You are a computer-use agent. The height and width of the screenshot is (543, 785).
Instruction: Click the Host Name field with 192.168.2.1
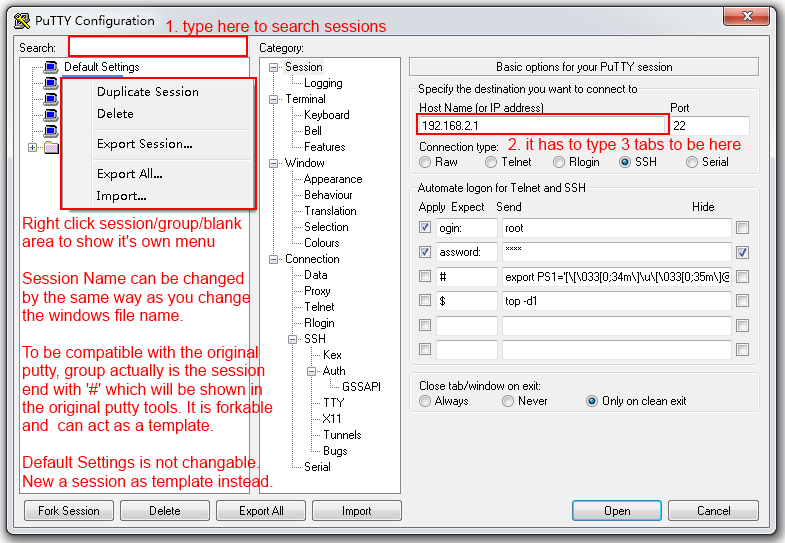[543, 125]
